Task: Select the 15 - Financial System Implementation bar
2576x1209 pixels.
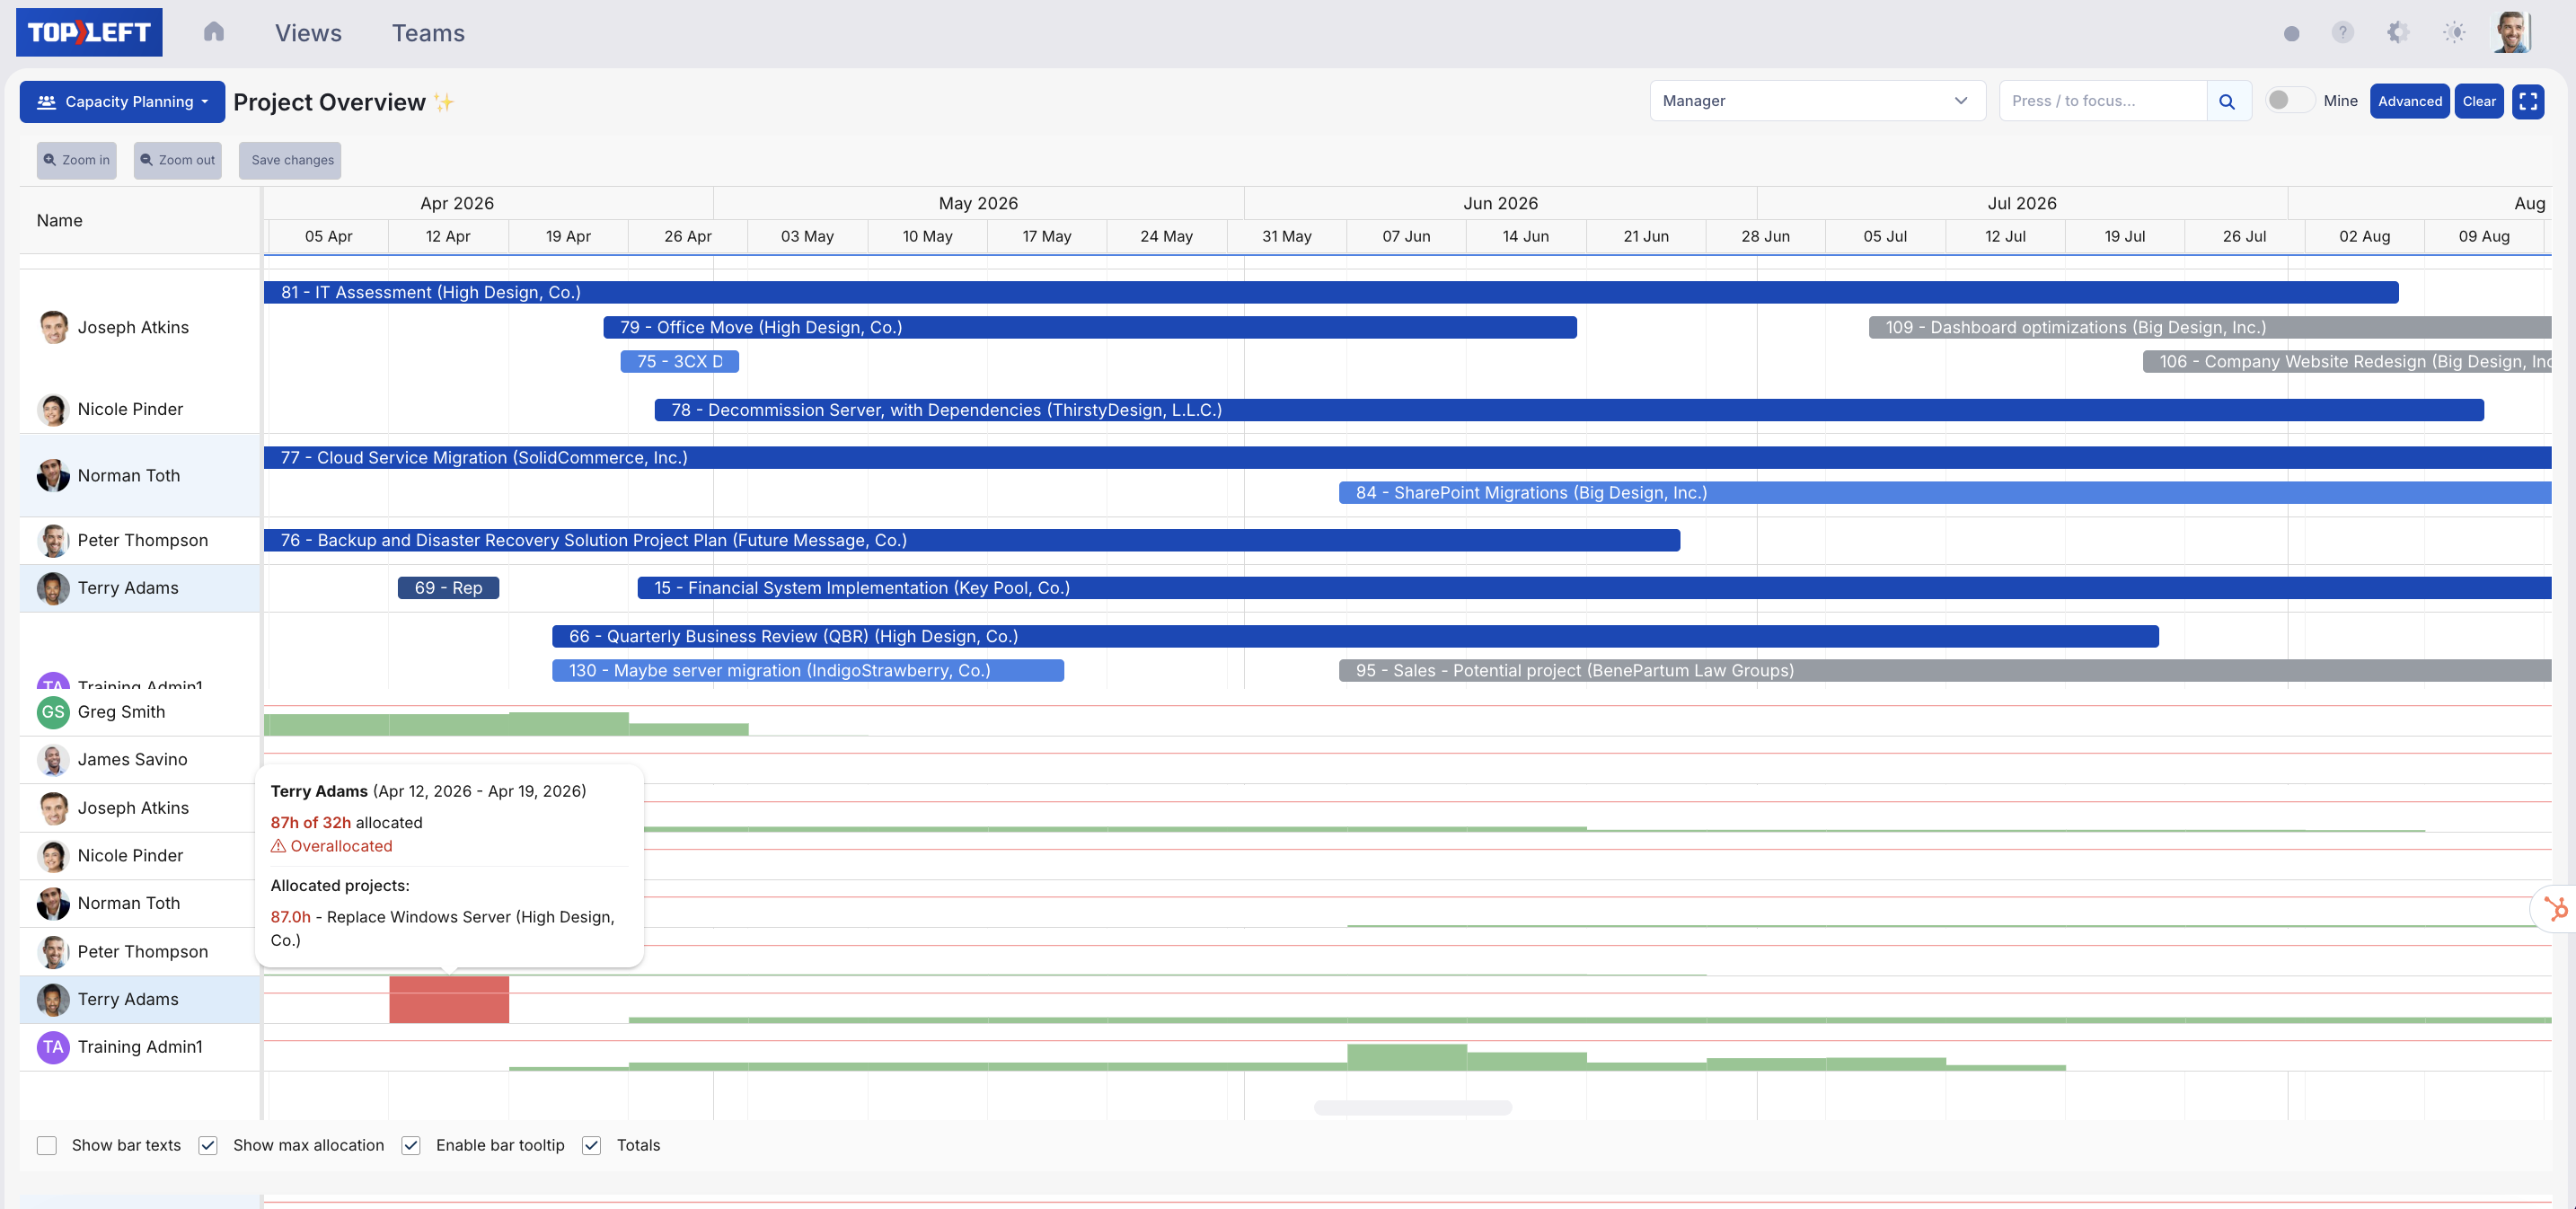Action: [x=1595, y=588]
